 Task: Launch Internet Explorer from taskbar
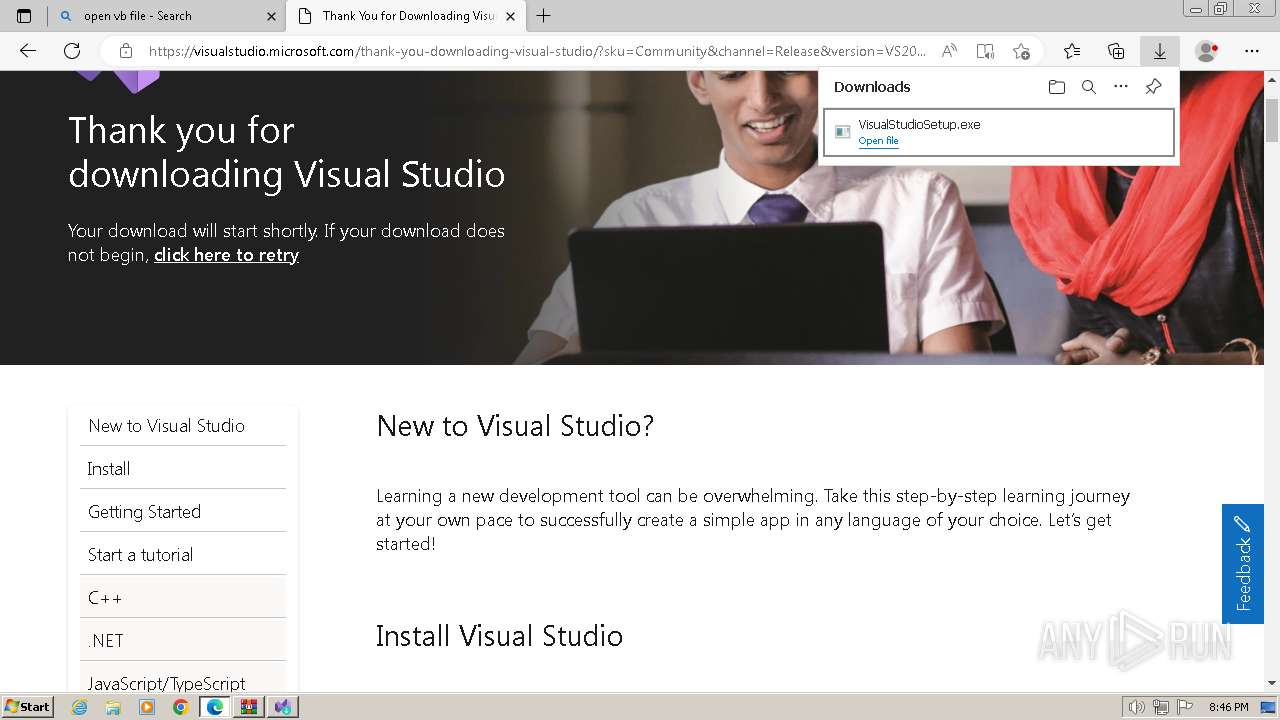pyautogui.click(x=79, y=707)
